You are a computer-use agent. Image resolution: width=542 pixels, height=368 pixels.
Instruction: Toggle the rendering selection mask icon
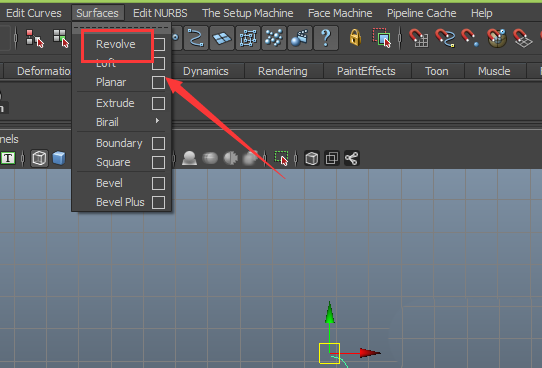click(x=300, y=38)
